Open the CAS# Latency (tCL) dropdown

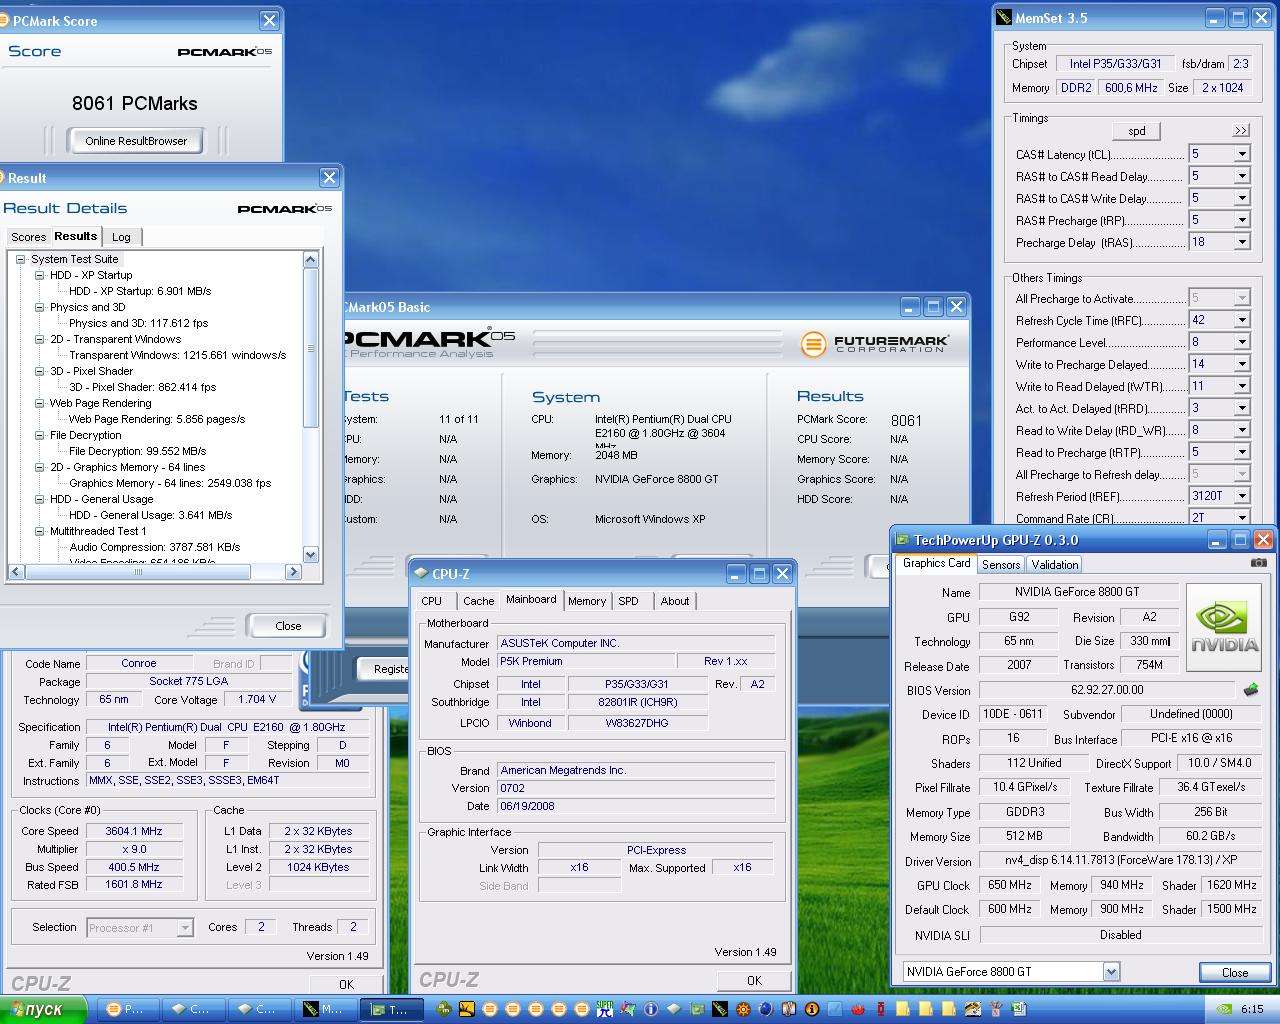(1241, 154)
